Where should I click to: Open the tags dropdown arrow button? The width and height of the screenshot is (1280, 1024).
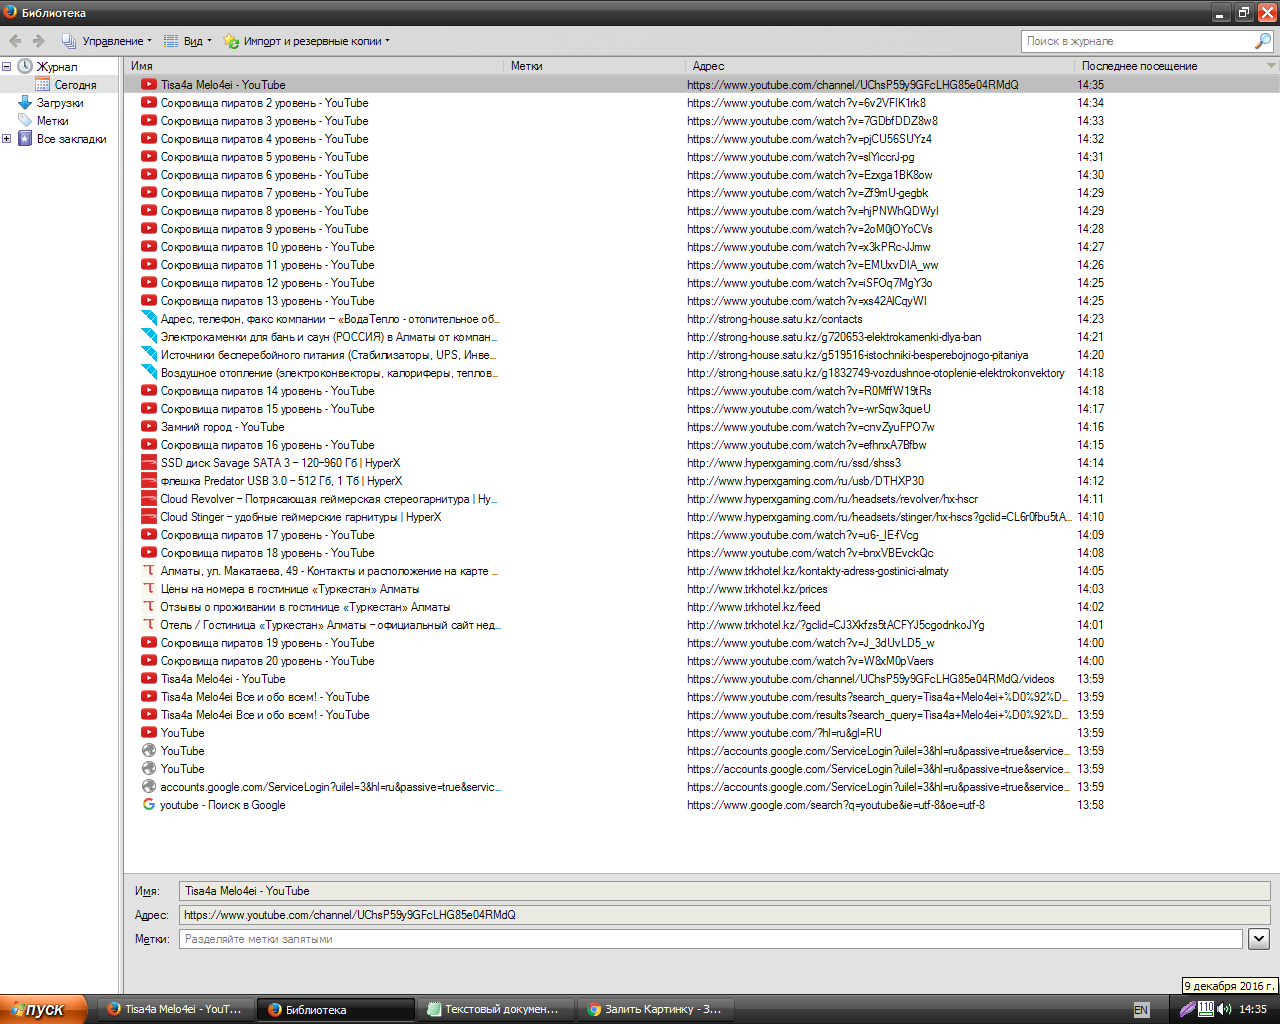tap(1259, 939)
